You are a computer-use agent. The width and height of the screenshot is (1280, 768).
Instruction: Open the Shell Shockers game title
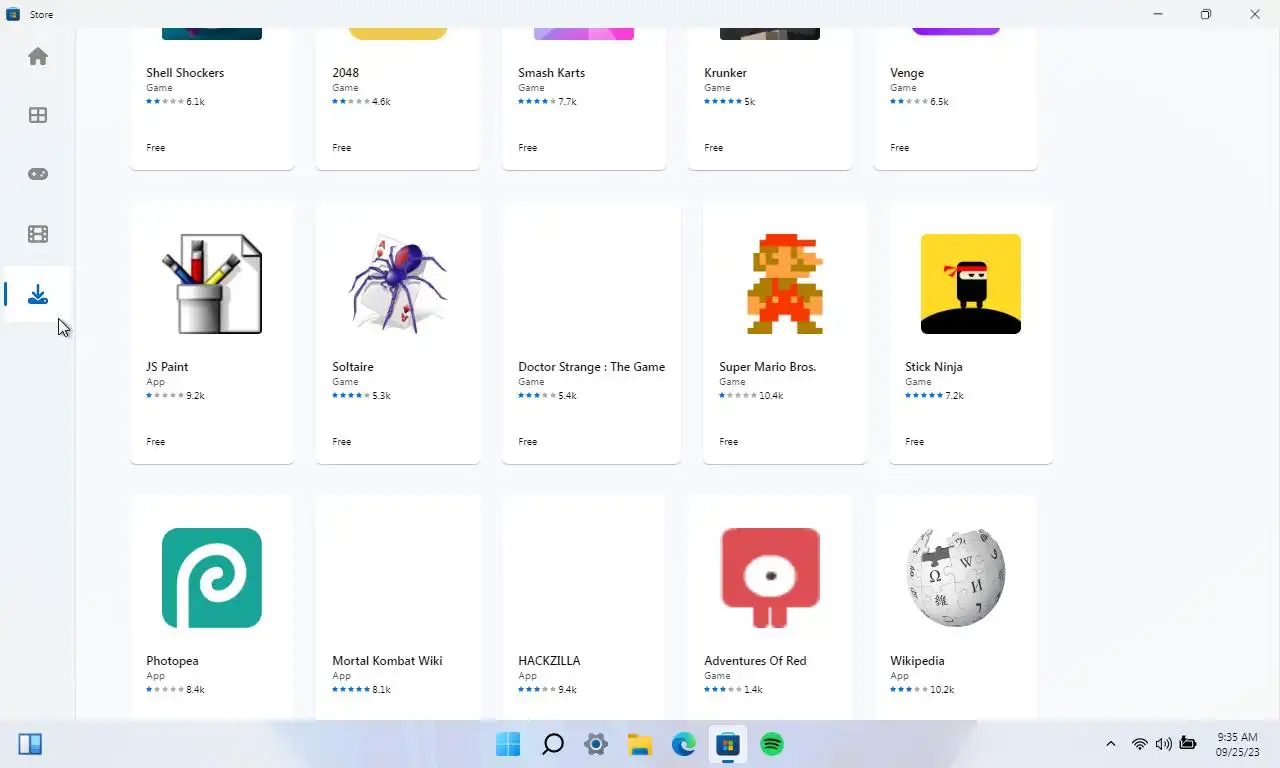point(185,73)
